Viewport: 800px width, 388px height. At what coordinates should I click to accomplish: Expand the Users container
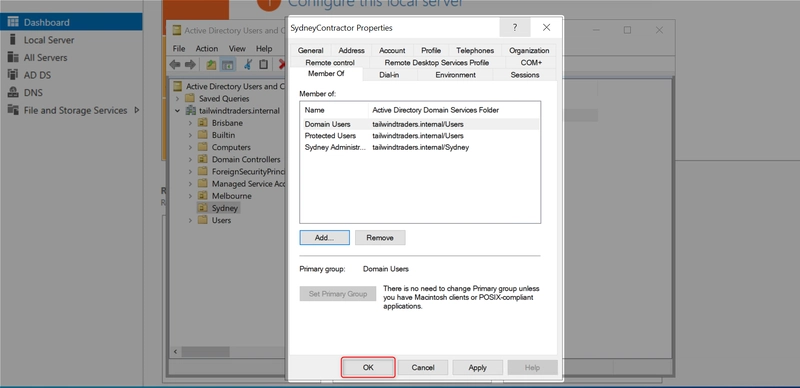(x=190, y=221)
